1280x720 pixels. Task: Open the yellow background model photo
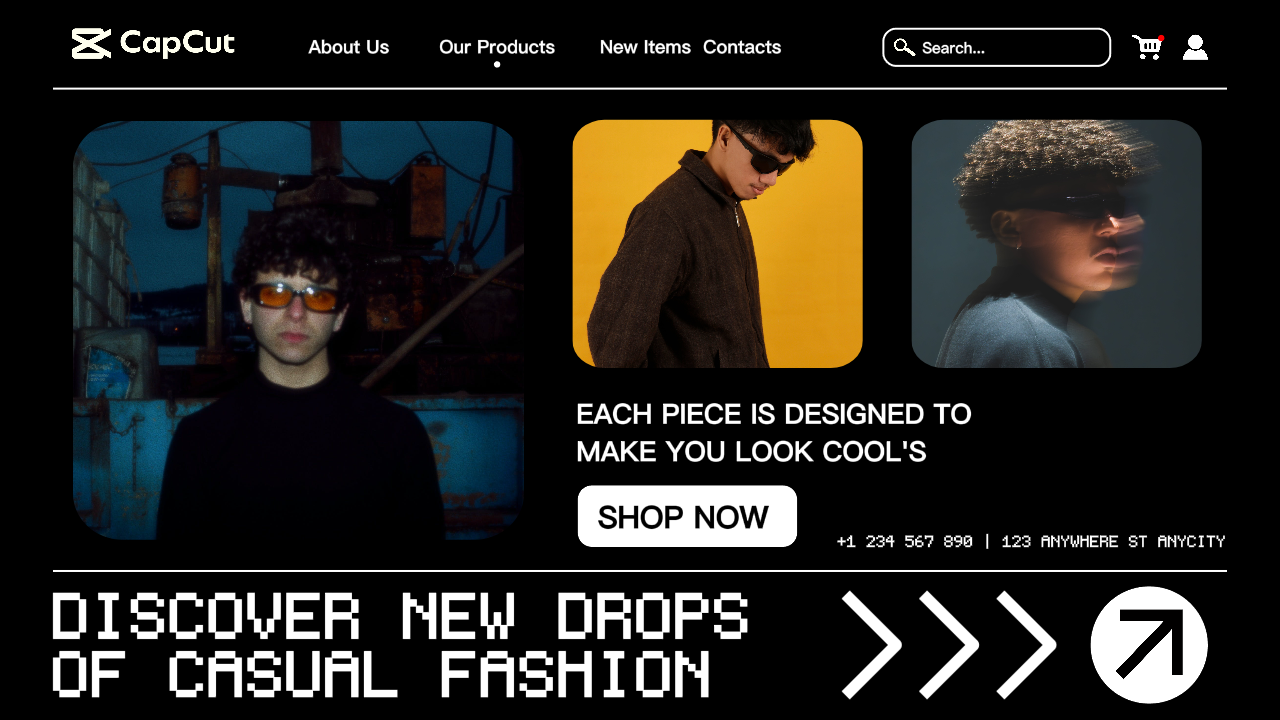717,244
